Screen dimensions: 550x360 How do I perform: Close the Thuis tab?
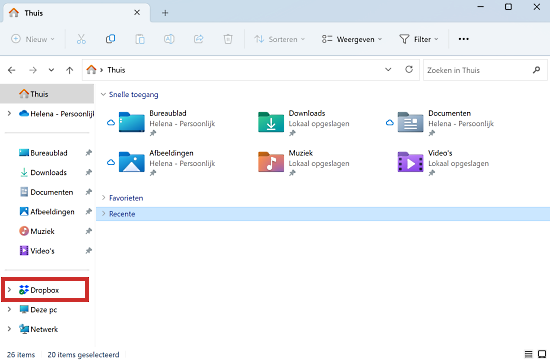137,13
